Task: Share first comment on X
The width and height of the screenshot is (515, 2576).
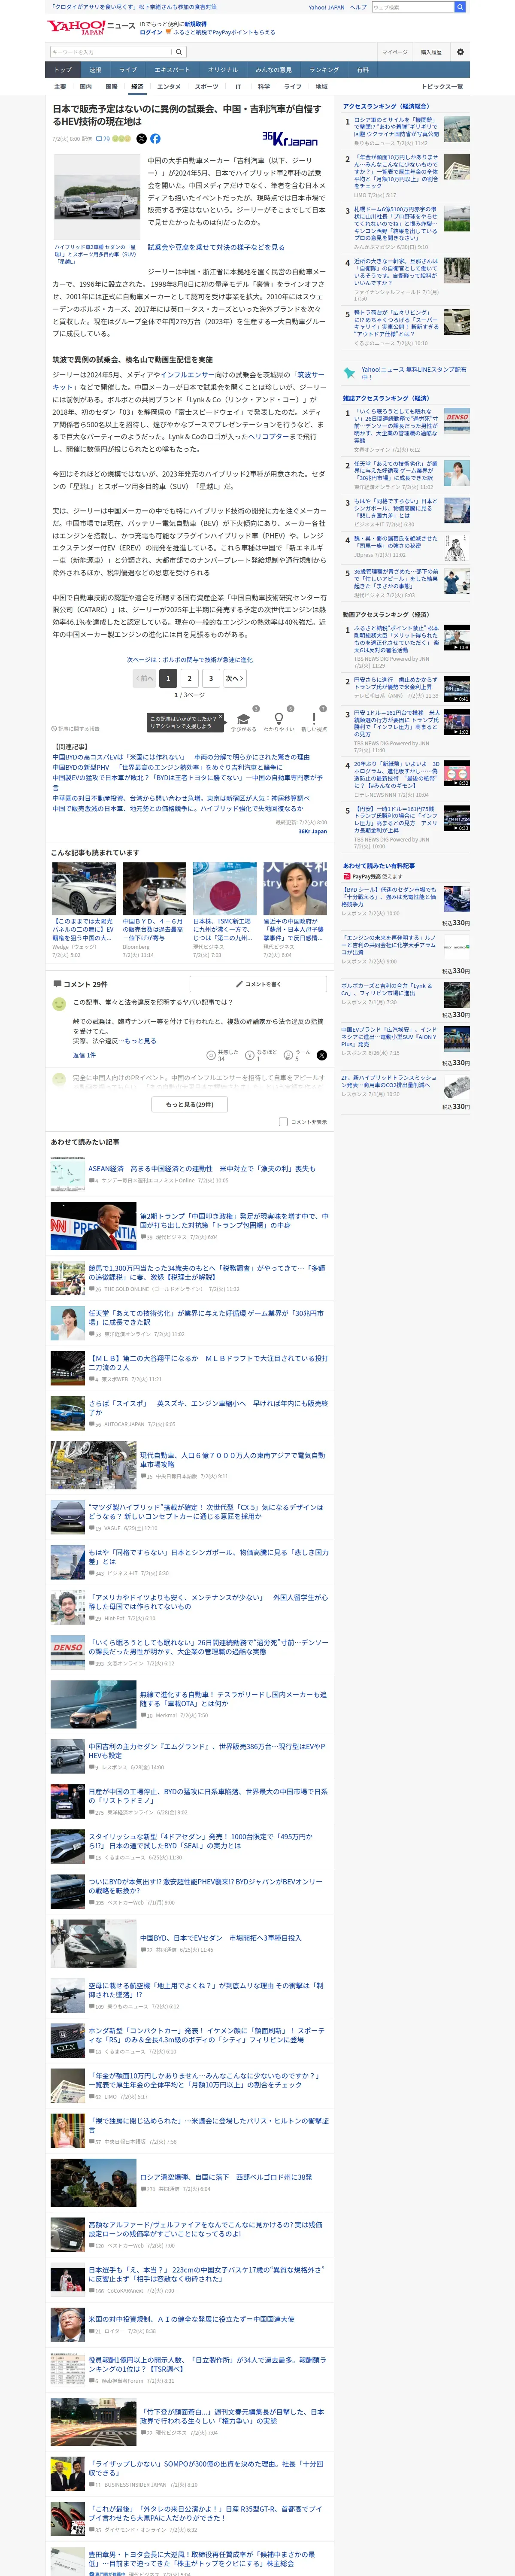Action: (x=321, y=1055)
